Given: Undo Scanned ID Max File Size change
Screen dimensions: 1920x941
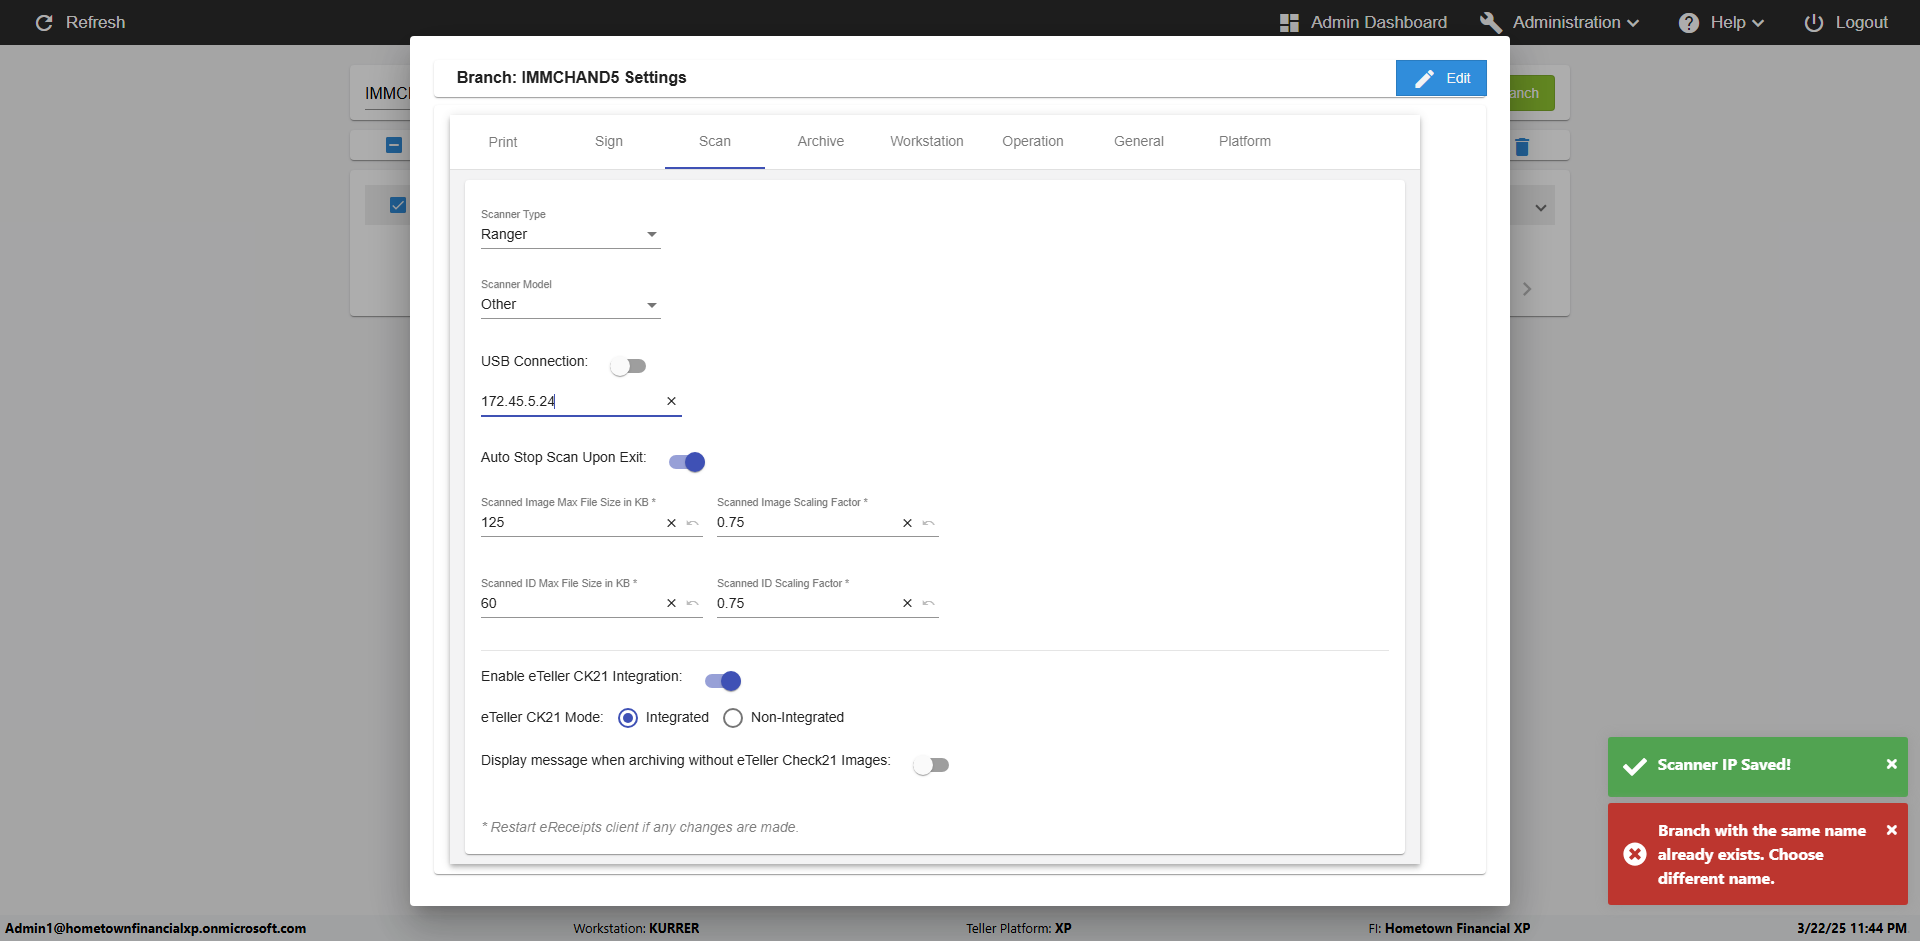Looking at the screenshot, I should pyautogui.click(x=692, y=603).
